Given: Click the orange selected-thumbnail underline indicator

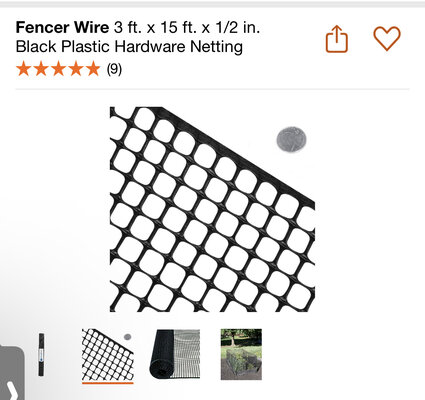Looking at the screenshot, I should click(108, 383).
